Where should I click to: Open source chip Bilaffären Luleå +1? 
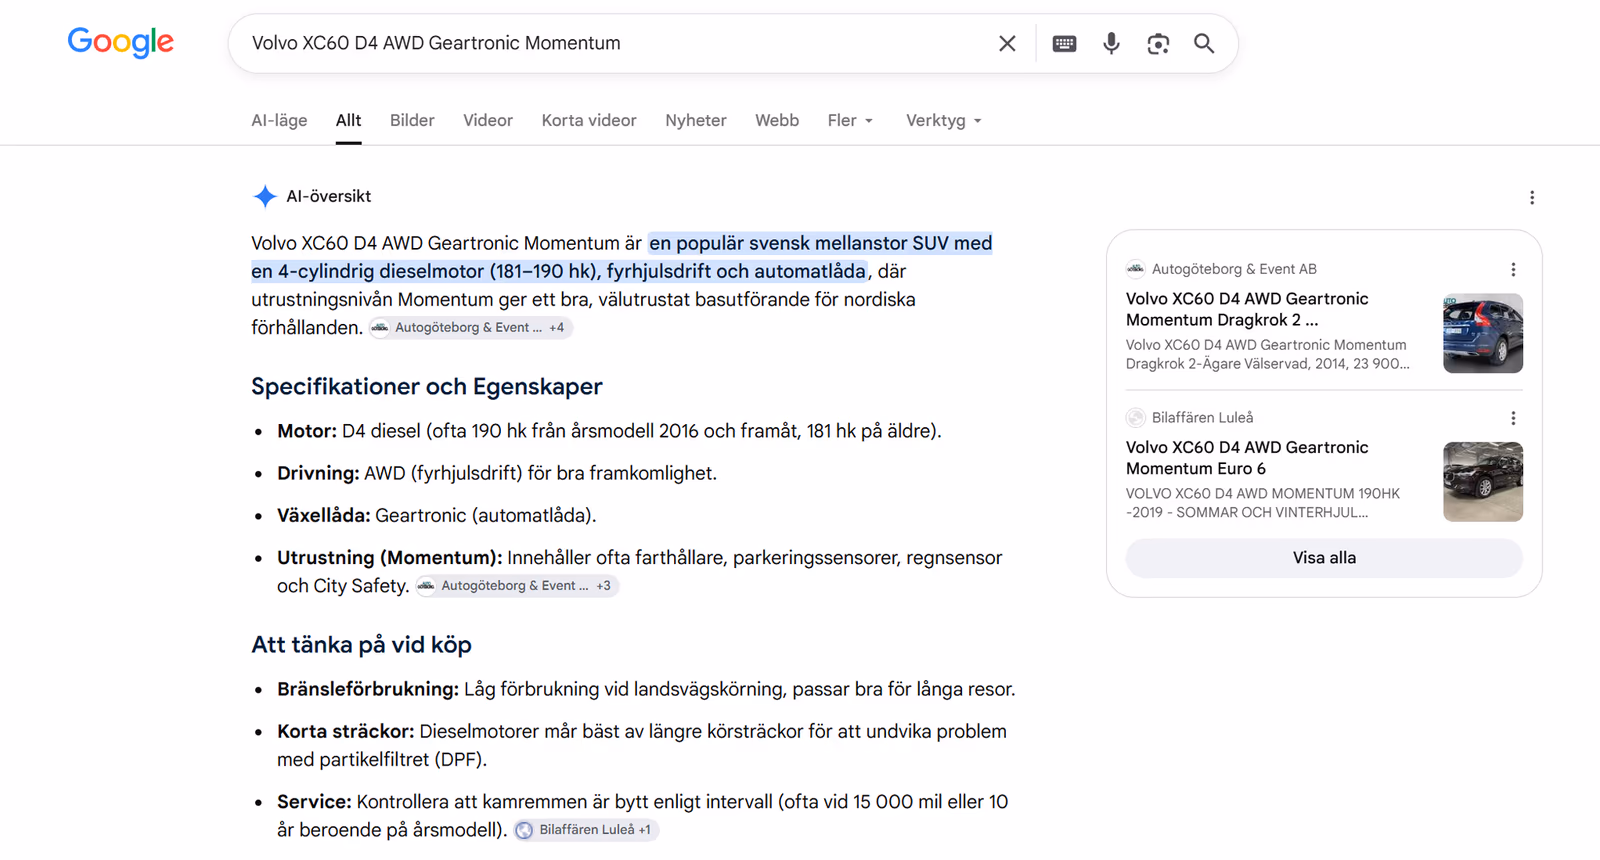[586, 830]
